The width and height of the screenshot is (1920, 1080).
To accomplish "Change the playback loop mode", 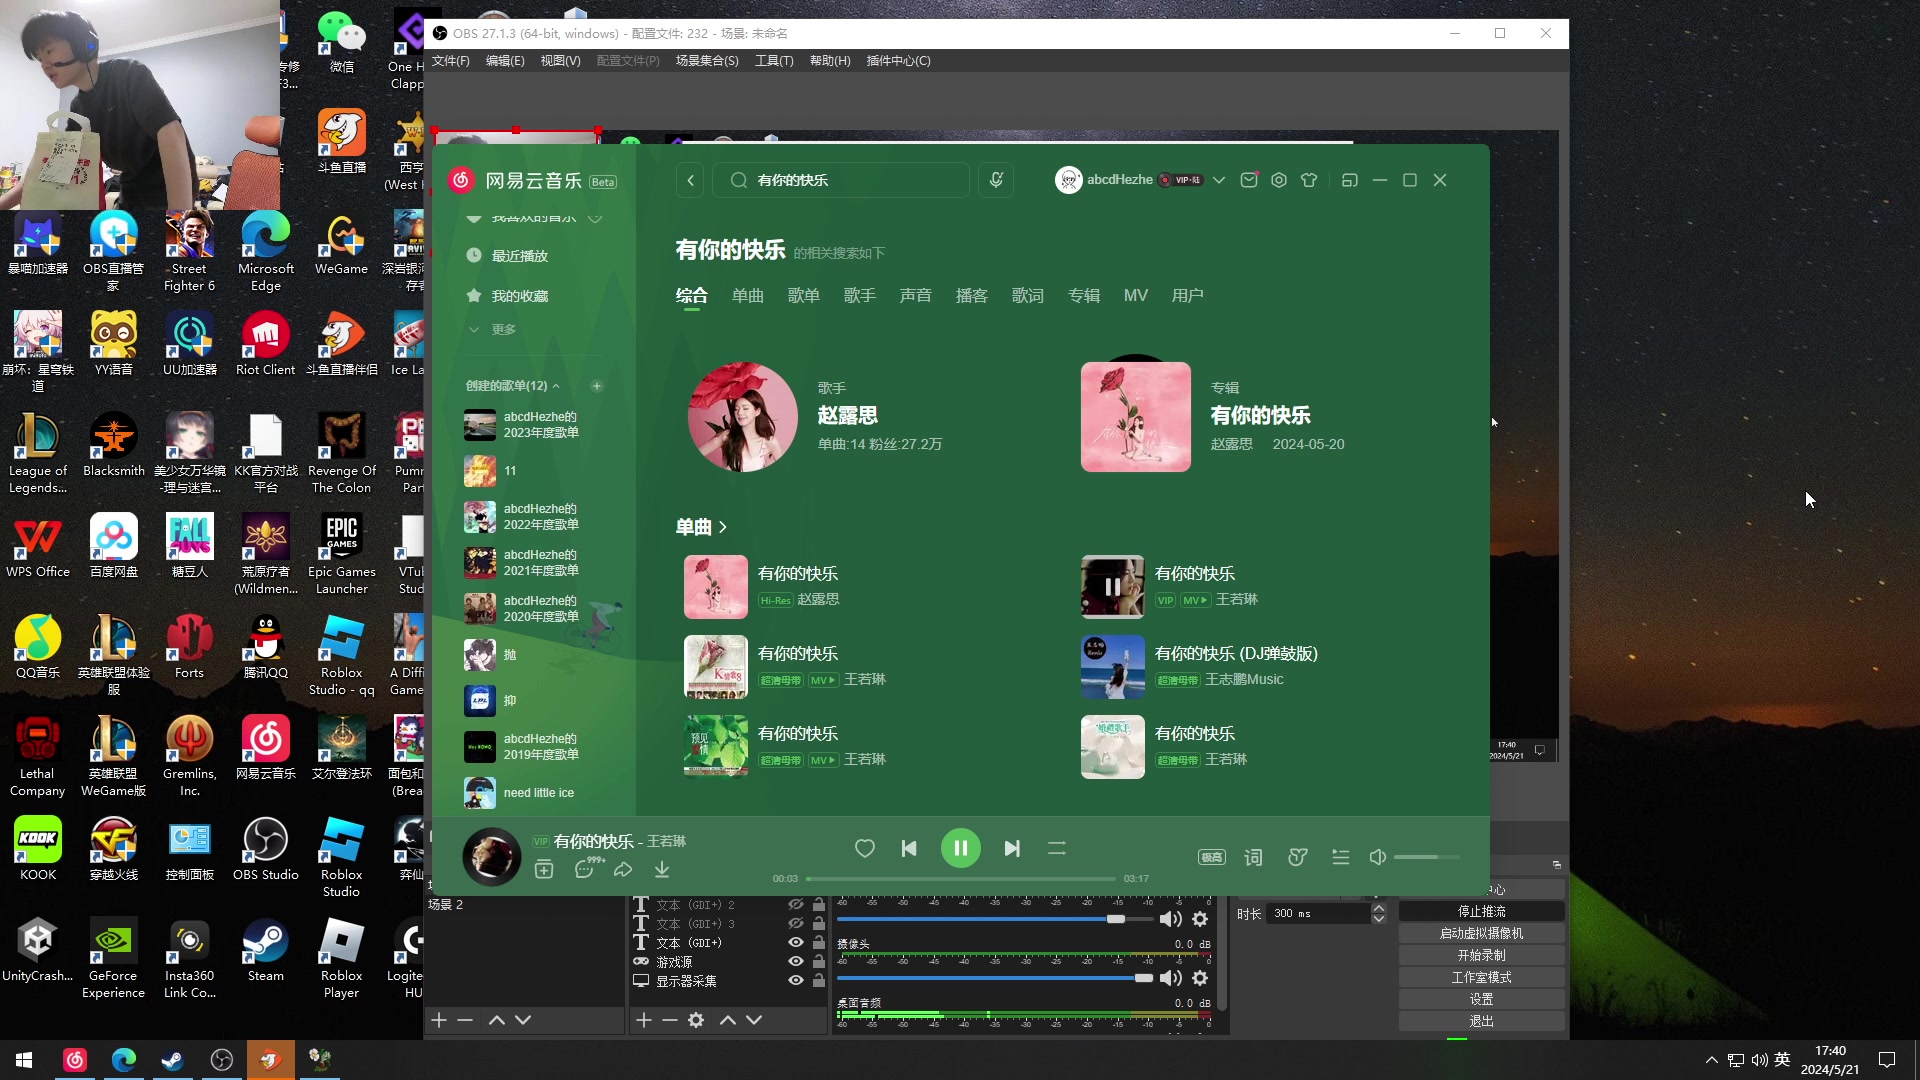I will tap(1057, 848).
